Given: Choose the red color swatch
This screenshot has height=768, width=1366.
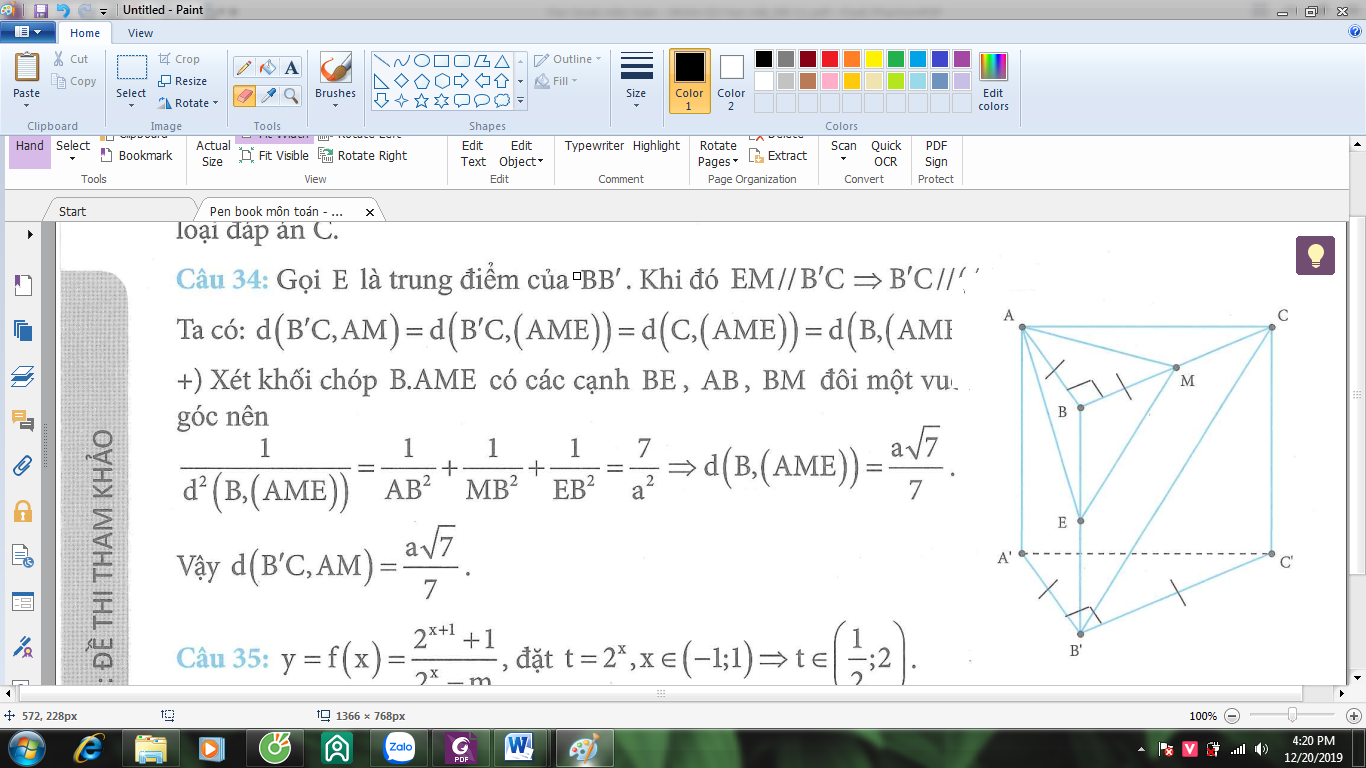Looking at the screenshot, I should point(829,59).
